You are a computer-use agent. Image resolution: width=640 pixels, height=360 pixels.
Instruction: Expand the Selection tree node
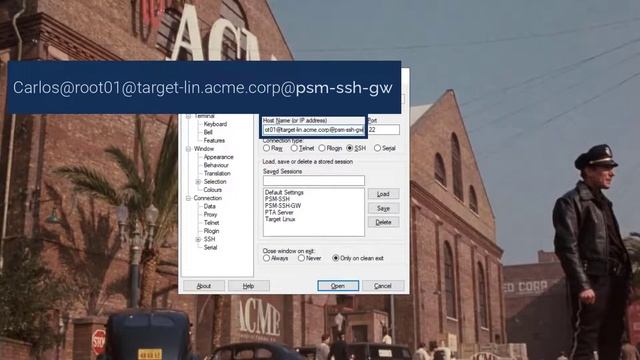[x=198, y=182]
